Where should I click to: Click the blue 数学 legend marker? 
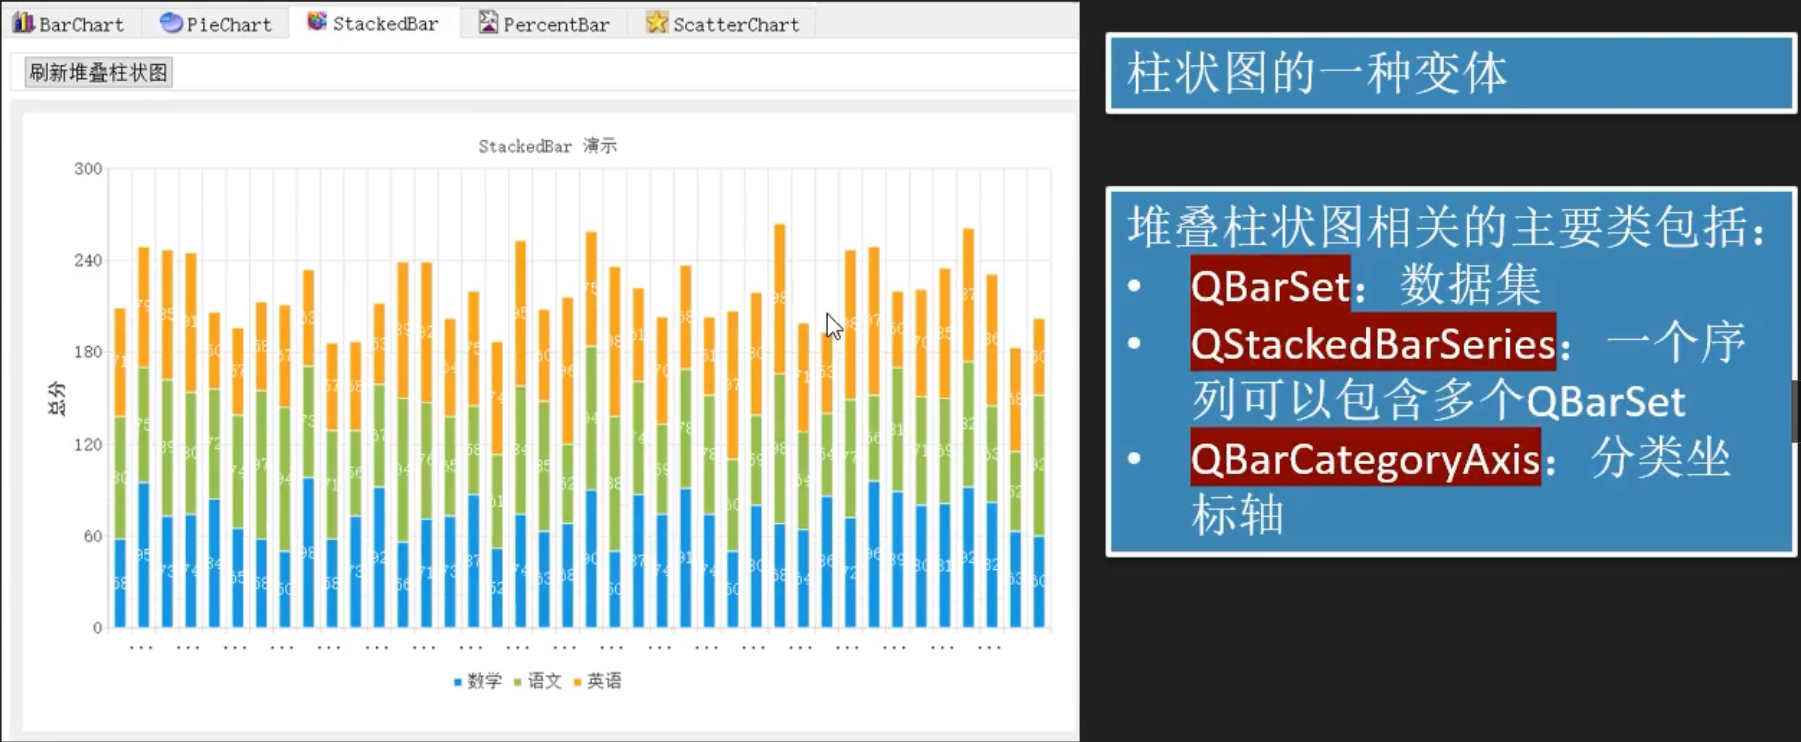coord(458,682)
